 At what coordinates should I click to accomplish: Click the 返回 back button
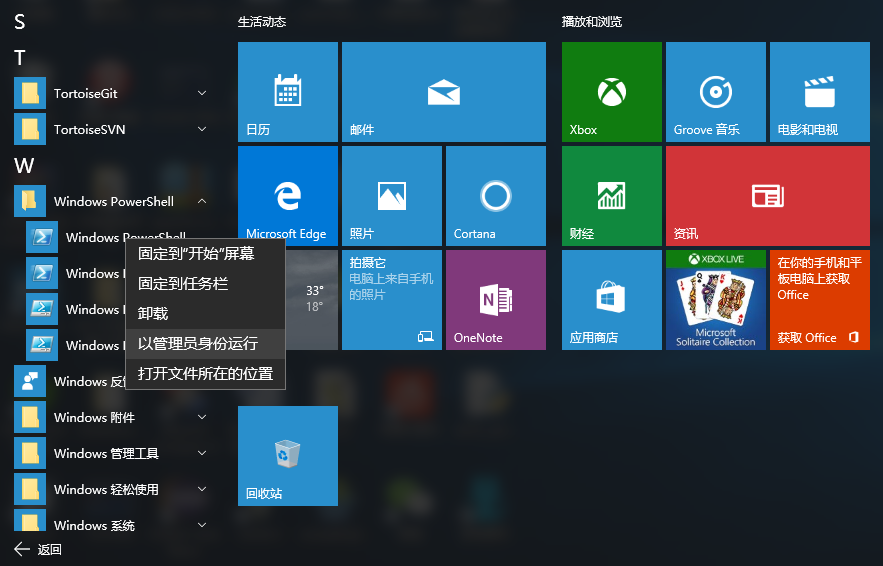(x=38, y=549)
